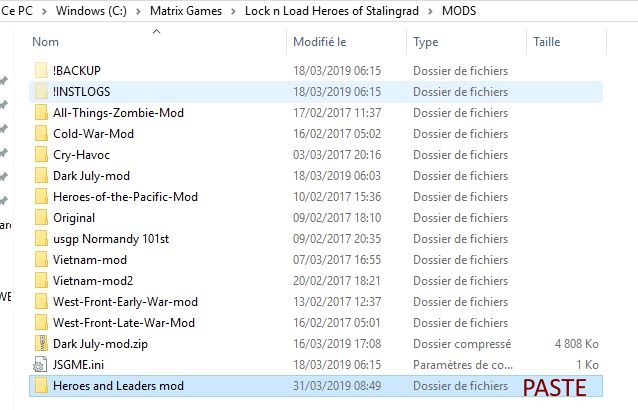
Task: Click the Cry-Havoc folder icon
Action: point(41,155)
